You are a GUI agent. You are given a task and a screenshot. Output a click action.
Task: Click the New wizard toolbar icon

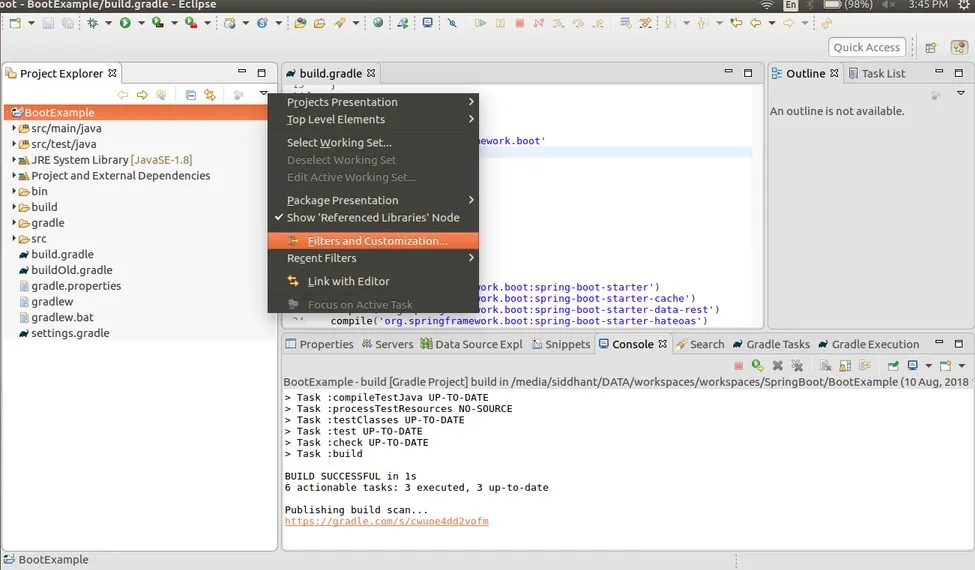16,23
